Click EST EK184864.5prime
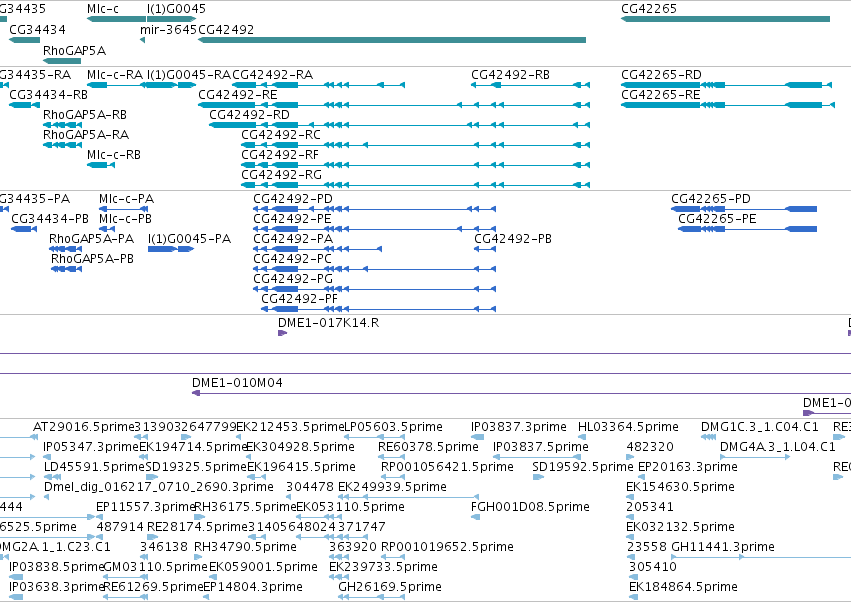The image size is (851, 602). click(633, 598)
